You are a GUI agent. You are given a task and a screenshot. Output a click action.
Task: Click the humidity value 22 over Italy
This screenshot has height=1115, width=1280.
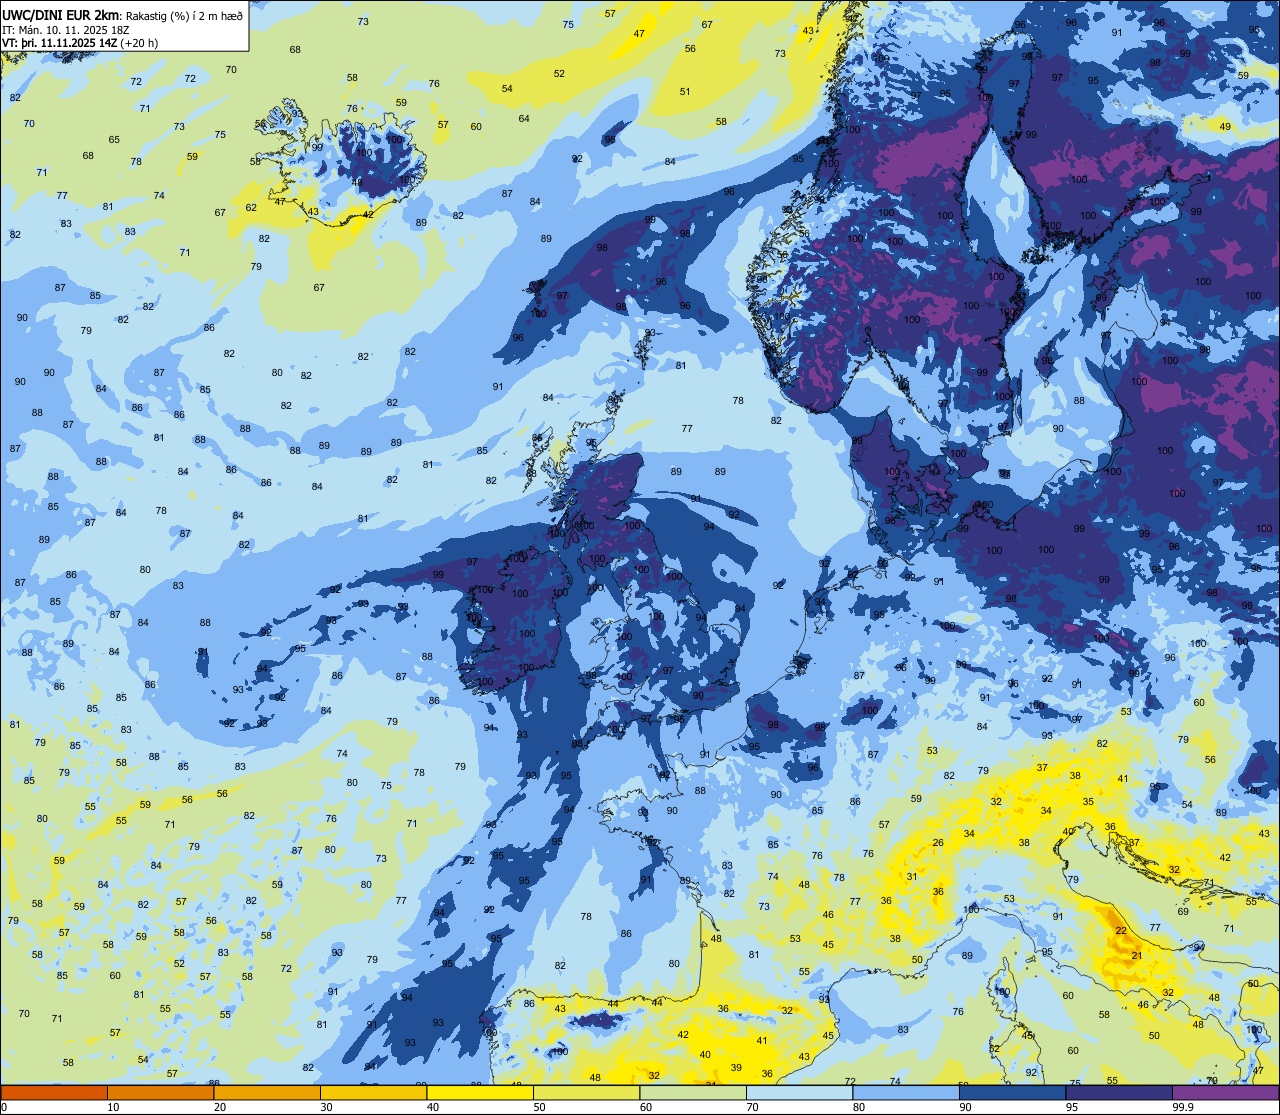point(1121,931)
